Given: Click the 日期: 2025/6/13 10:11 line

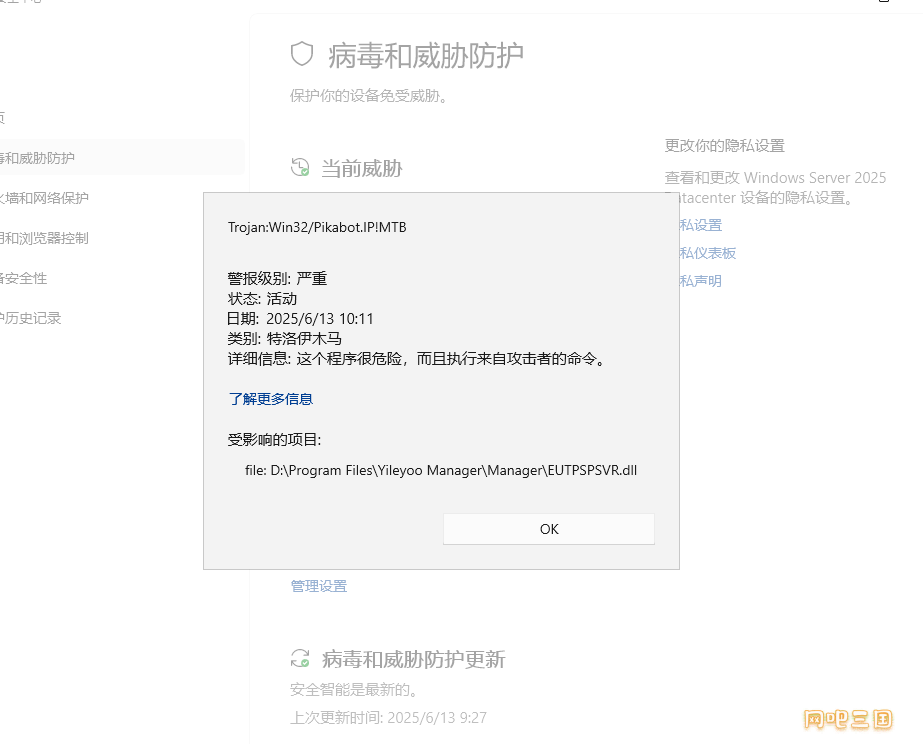Looking at the screenshot, I should click(300, 318).
